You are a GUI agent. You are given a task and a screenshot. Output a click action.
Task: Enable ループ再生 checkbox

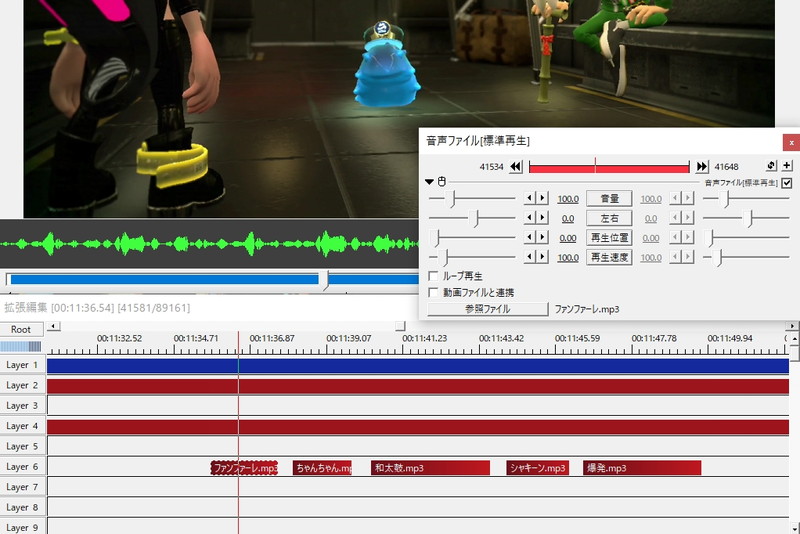pos(433,276)
